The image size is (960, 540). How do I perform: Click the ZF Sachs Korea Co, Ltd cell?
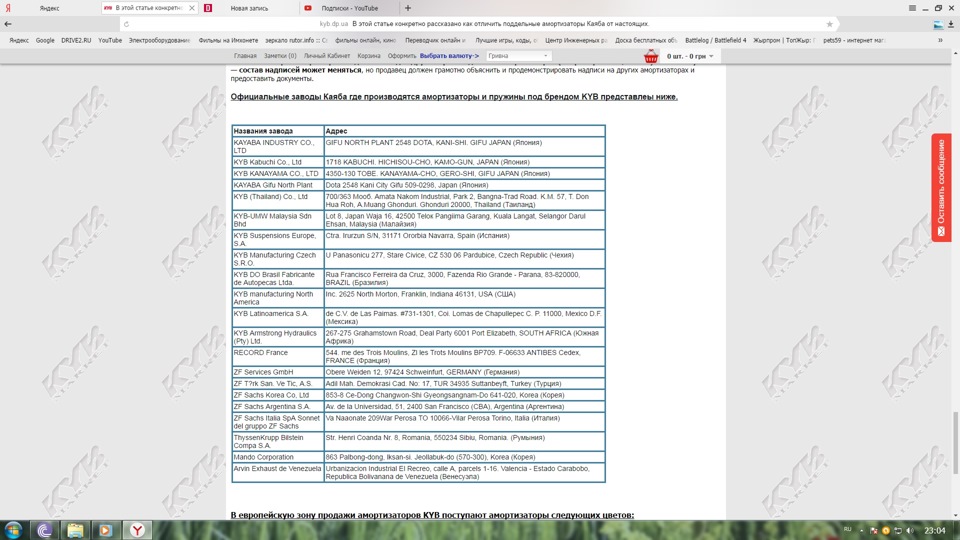[x=278, y=396]
